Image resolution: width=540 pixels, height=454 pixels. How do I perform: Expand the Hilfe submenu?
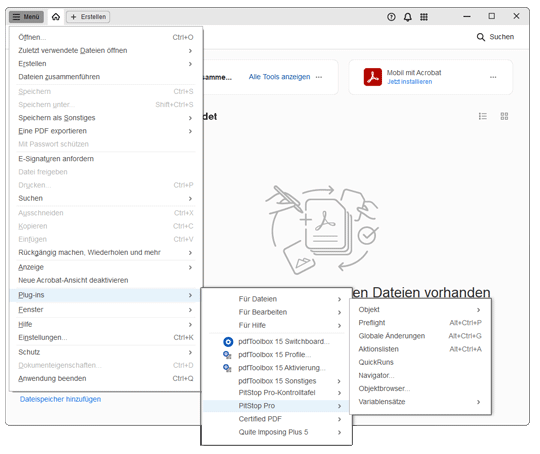[x=105, y=324]
